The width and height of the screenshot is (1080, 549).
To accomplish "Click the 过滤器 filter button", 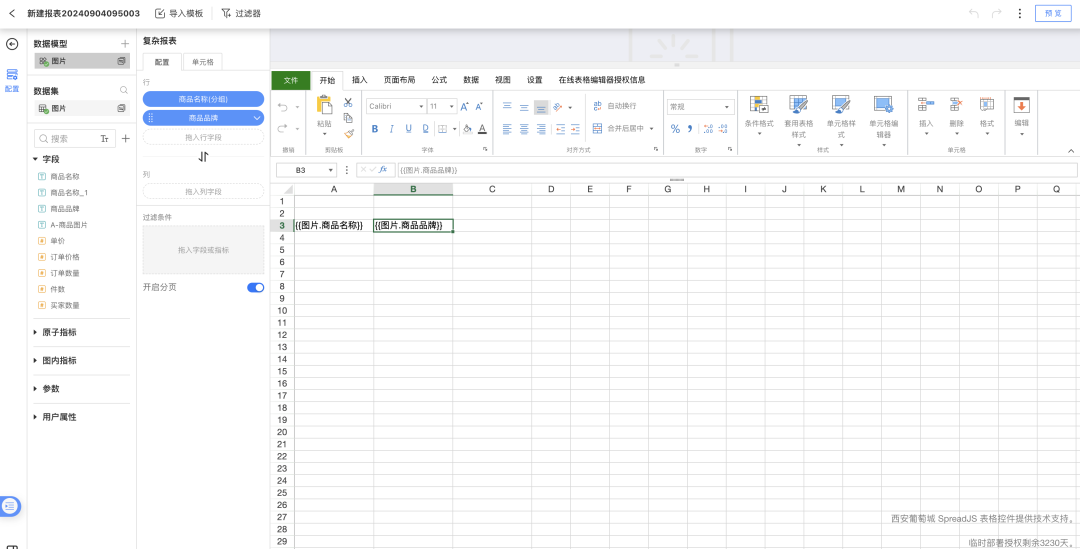I will (x=241, y=13).
